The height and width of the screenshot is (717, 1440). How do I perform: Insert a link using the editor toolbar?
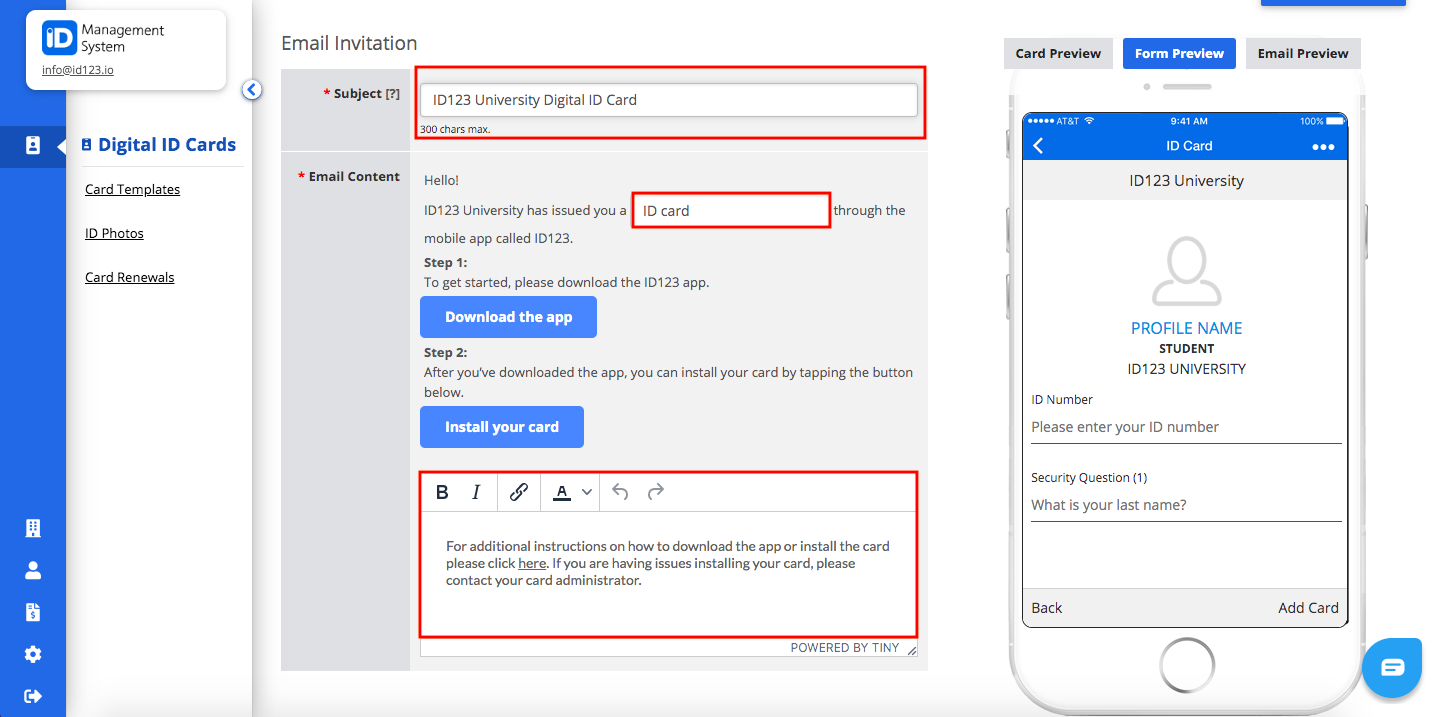(518, 492)
